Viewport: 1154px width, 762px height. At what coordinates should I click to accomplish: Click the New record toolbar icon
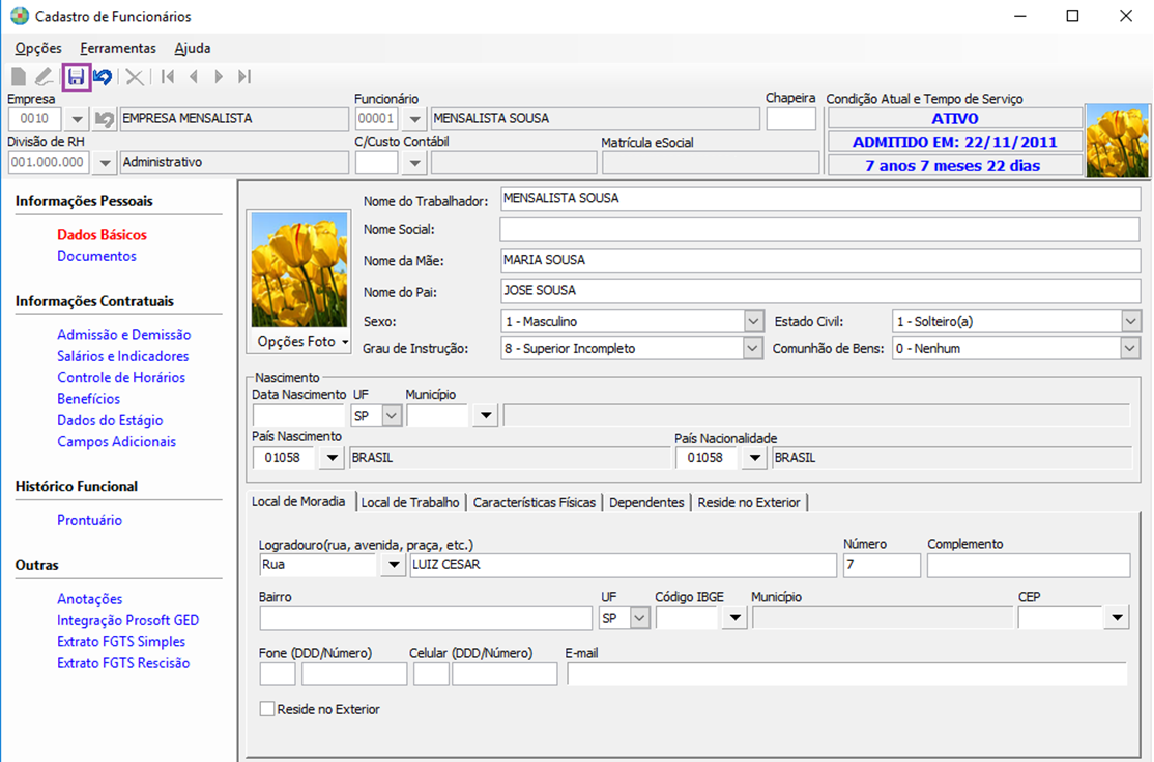pos(18,77)
